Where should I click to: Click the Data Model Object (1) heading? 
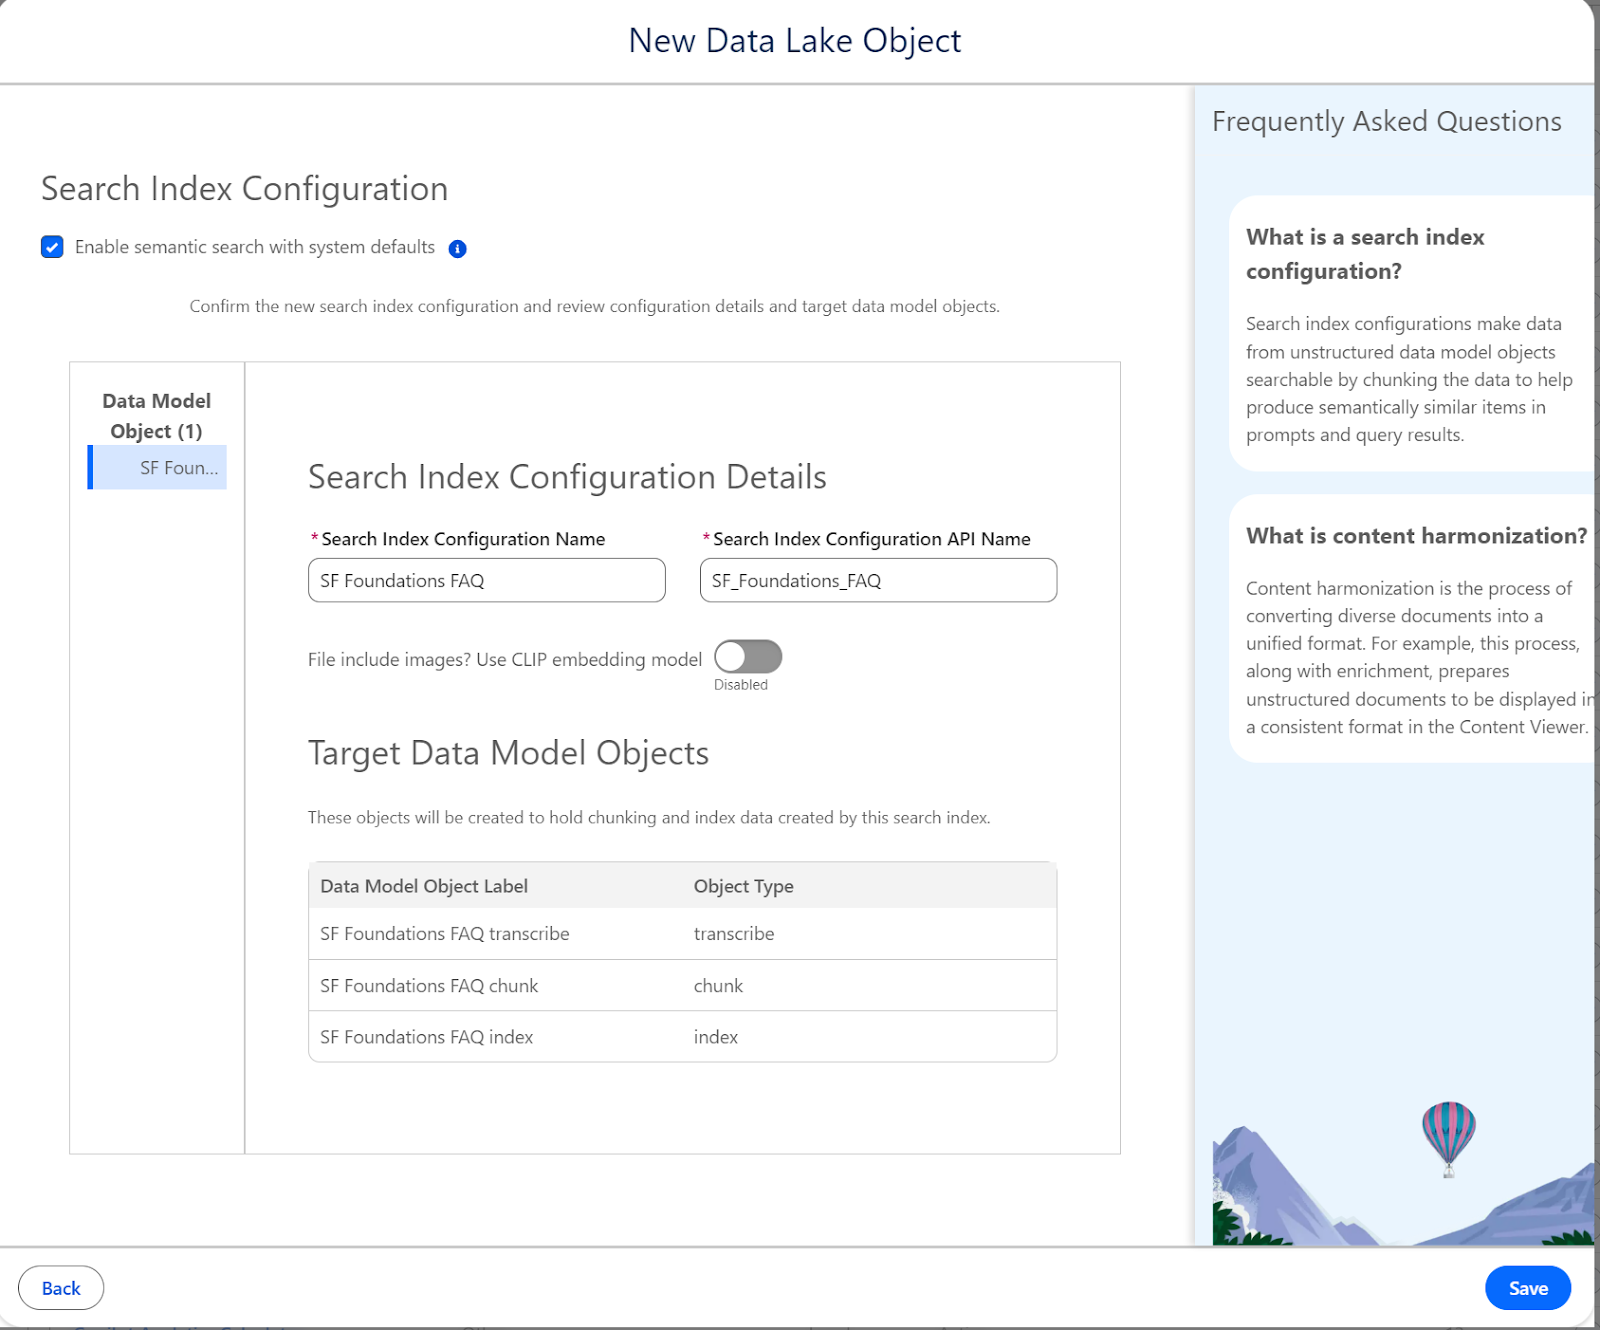click(157, 416)
